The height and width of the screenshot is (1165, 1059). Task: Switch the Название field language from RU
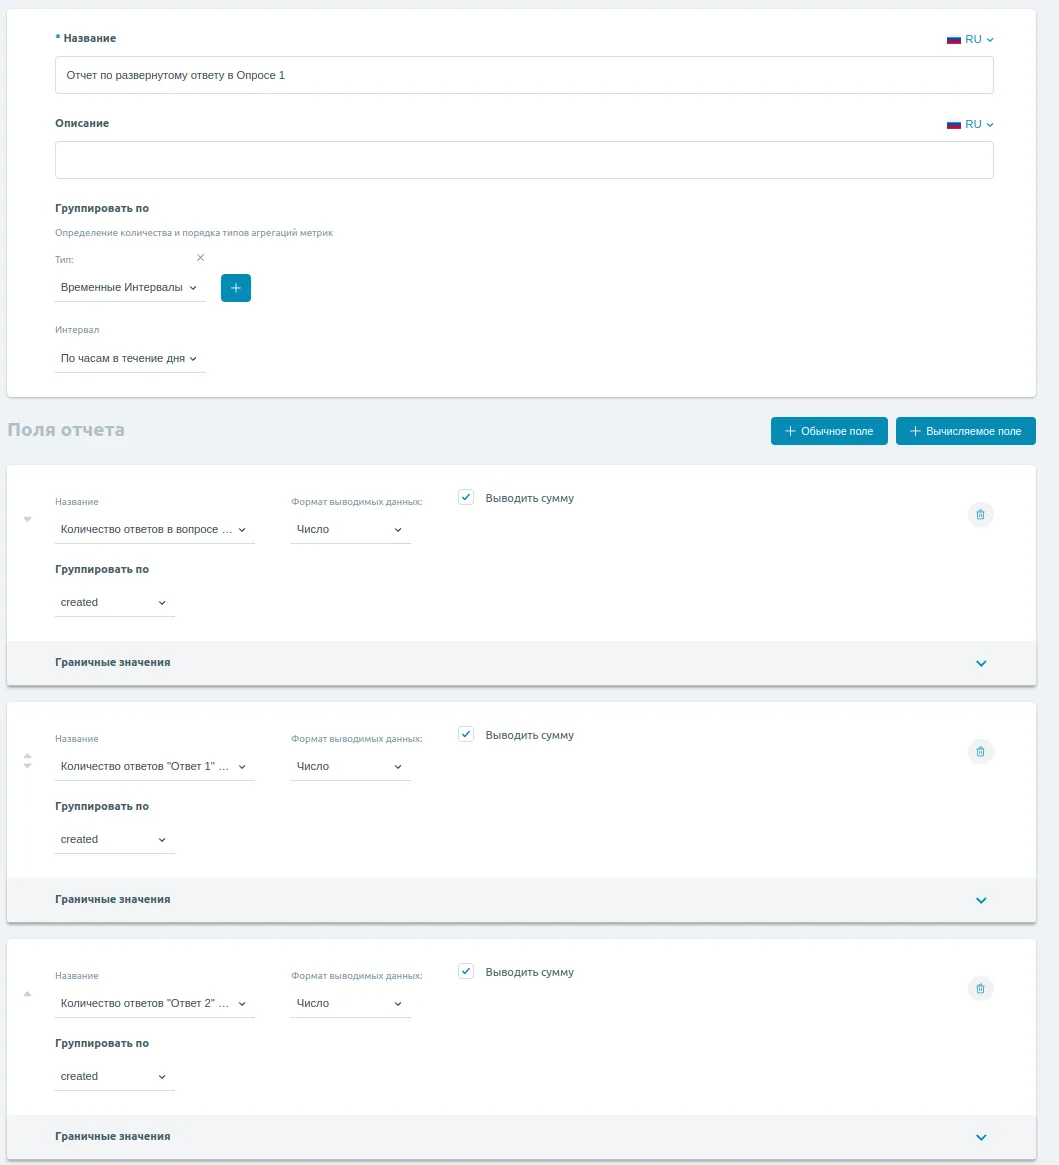click(x=970, y=39)
